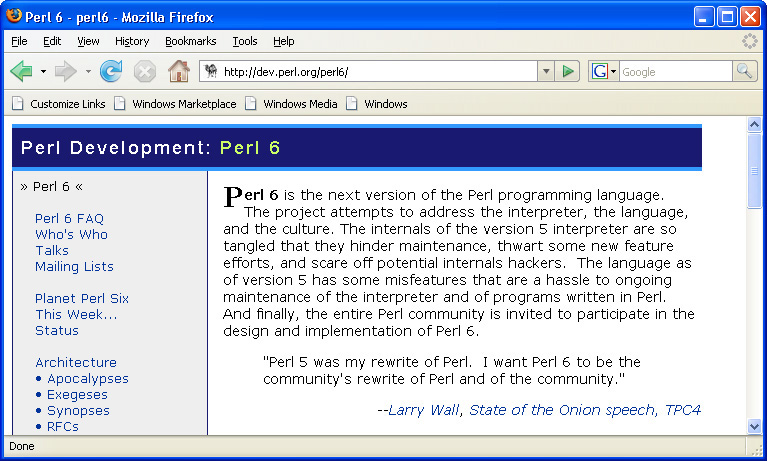
Task: Click the Google search input box
Action: point(676,72)
